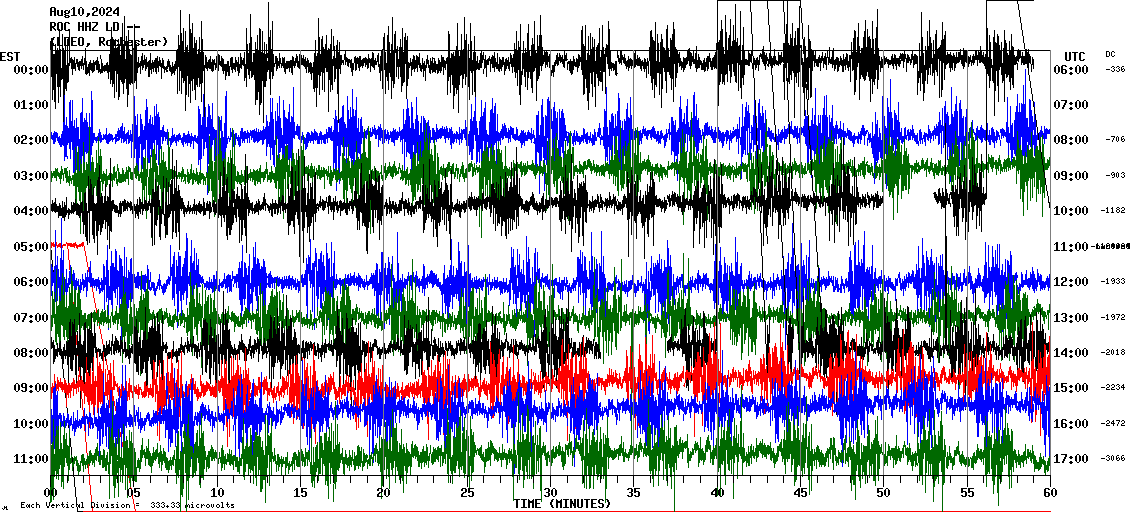Click the short red trace at 05:00 EST

click(x=68, y=244)
